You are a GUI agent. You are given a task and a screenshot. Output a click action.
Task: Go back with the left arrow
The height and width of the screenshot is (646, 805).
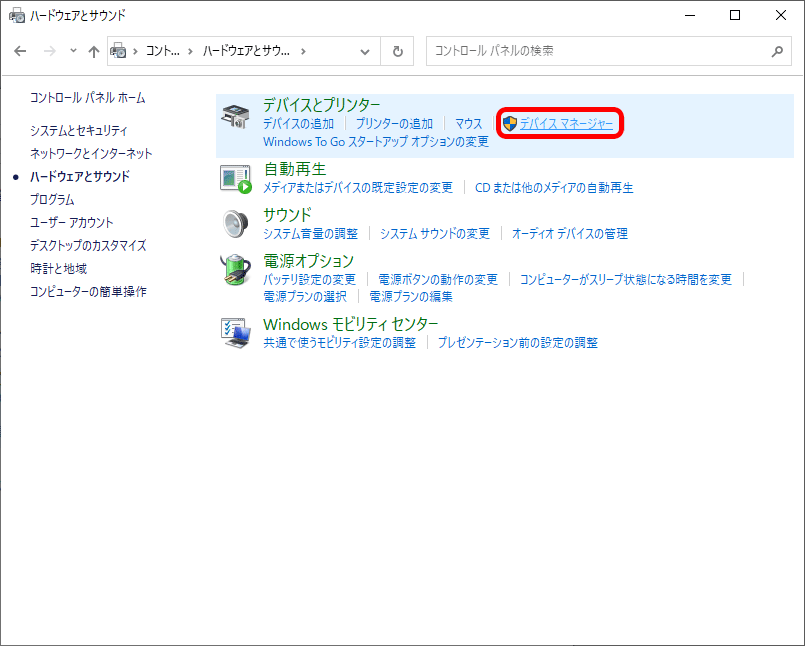coord(20,51)
